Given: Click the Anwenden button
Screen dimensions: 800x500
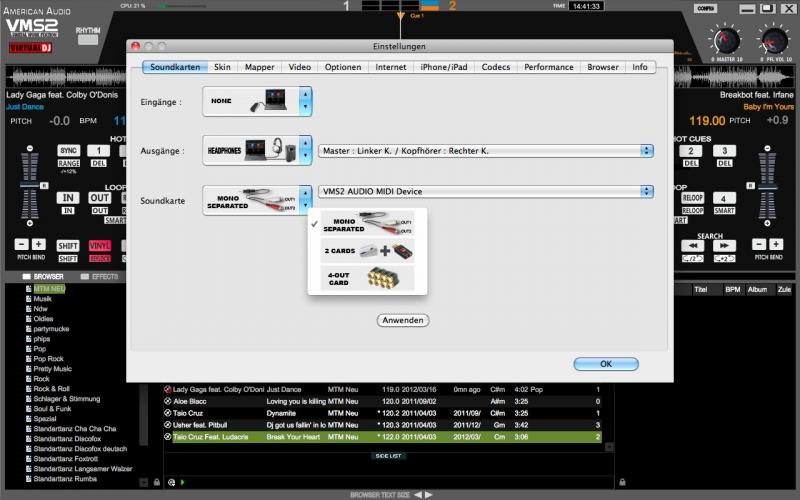Looking at the screenshot, I should [403, 321].
